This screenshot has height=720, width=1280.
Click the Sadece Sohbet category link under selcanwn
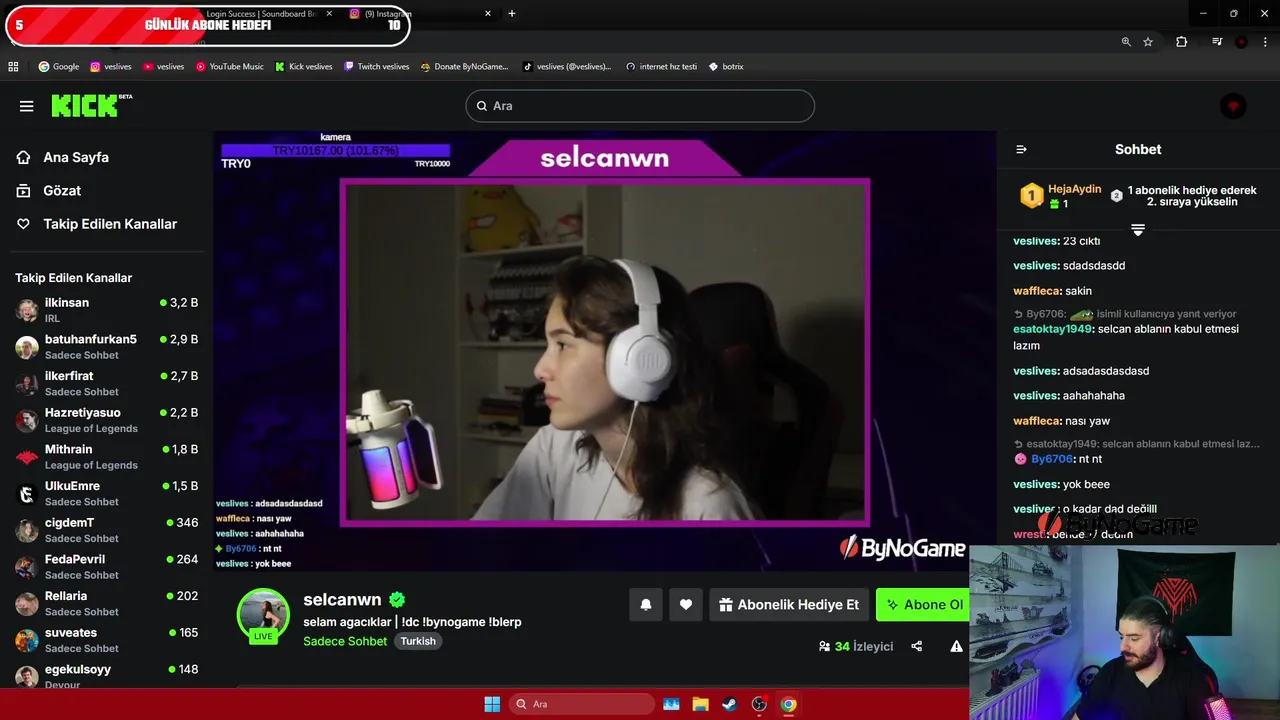coord(345,641)
